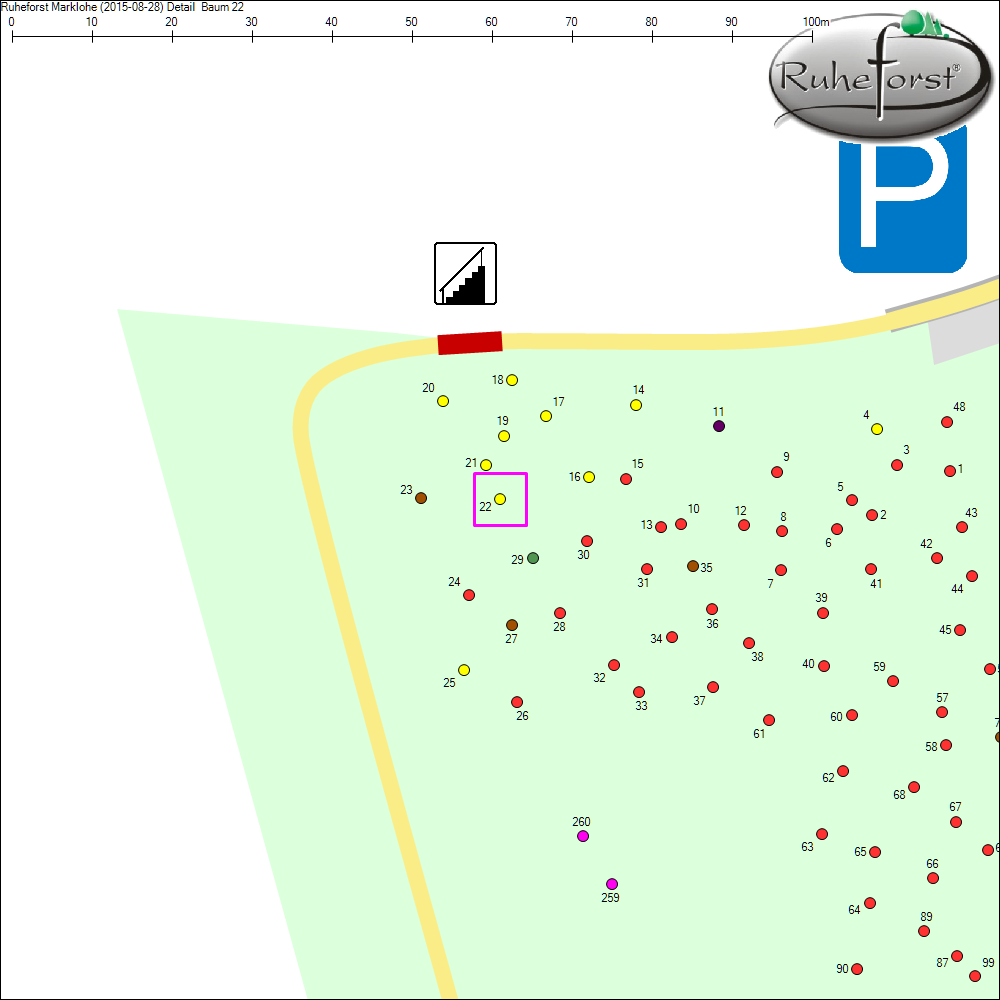Select the red dot of tree 48
Viewport: 1000px width, 1000px height.
[x=947, y=422]
